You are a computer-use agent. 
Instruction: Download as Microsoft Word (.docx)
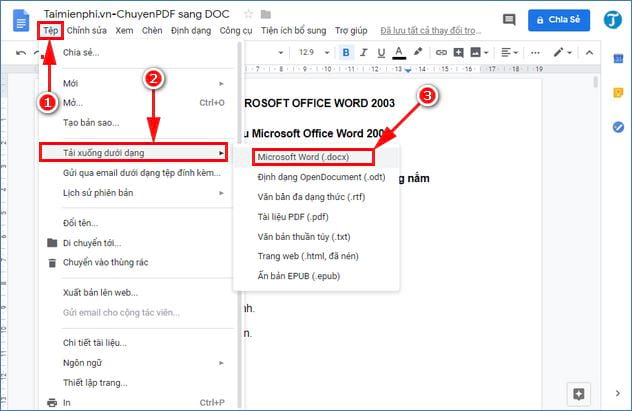317,157
